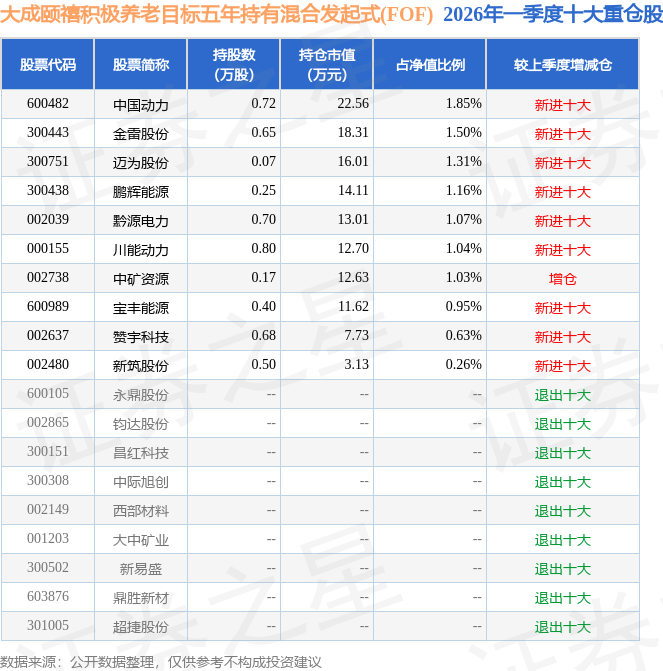
Task: Select stock code 301005
Action: coord(48,626)
